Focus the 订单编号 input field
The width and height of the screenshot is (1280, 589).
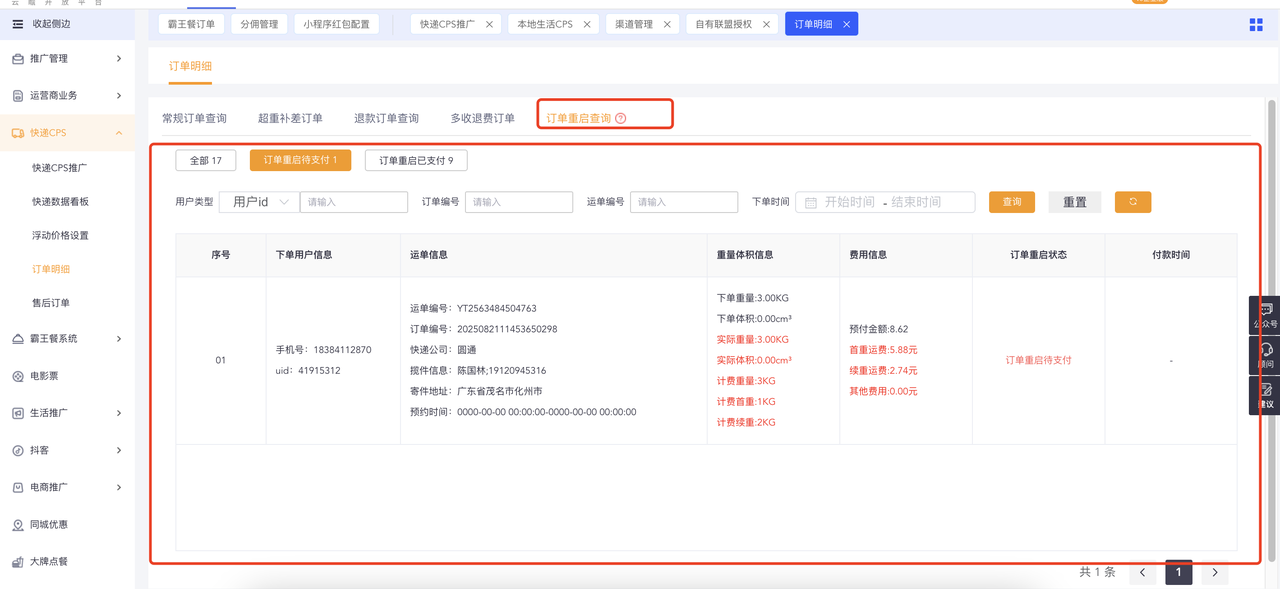tap(519, 202)
